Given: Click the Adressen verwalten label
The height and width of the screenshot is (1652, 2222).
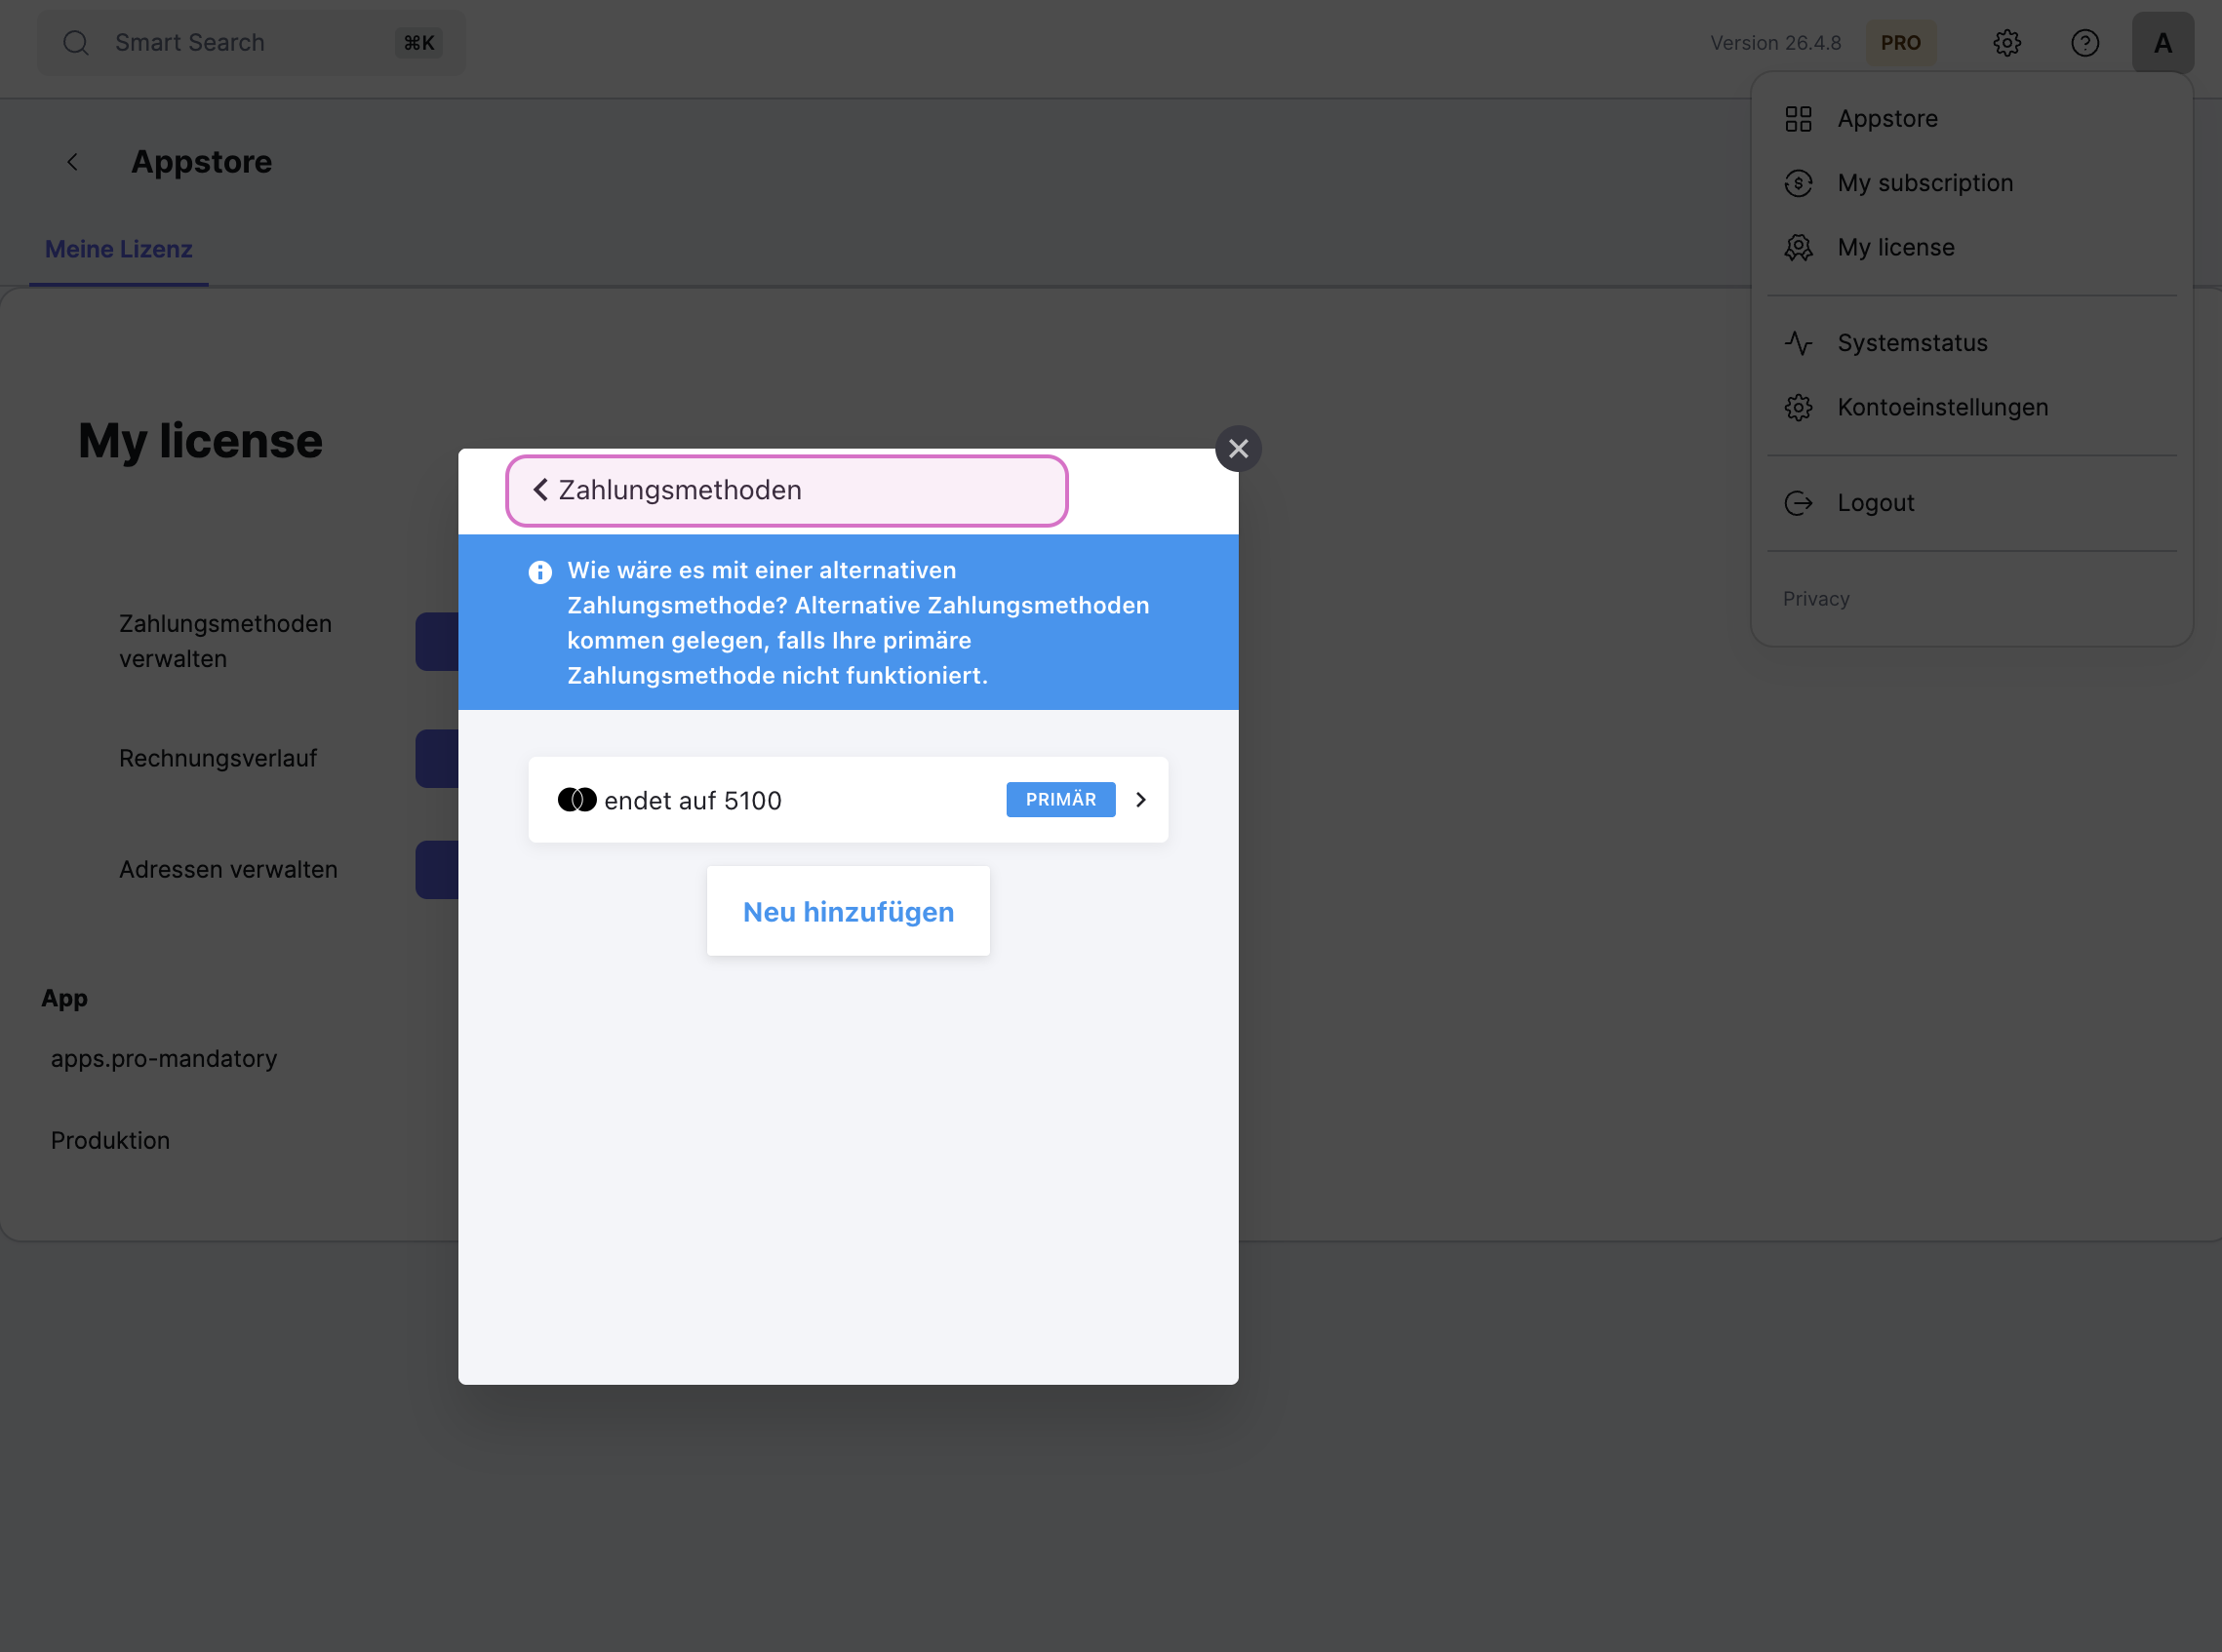Looking at the screenshot, I should (228, 870).
